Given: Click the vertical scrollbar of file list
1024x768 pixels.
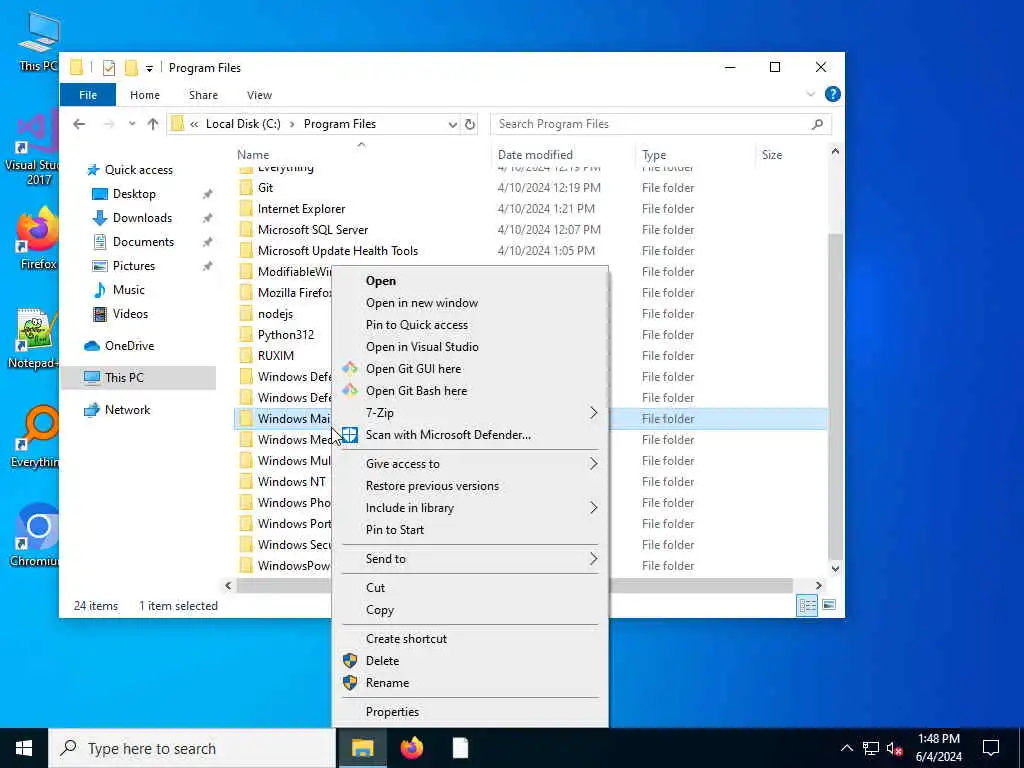Looking at the screenshot, I should [835, 396].
